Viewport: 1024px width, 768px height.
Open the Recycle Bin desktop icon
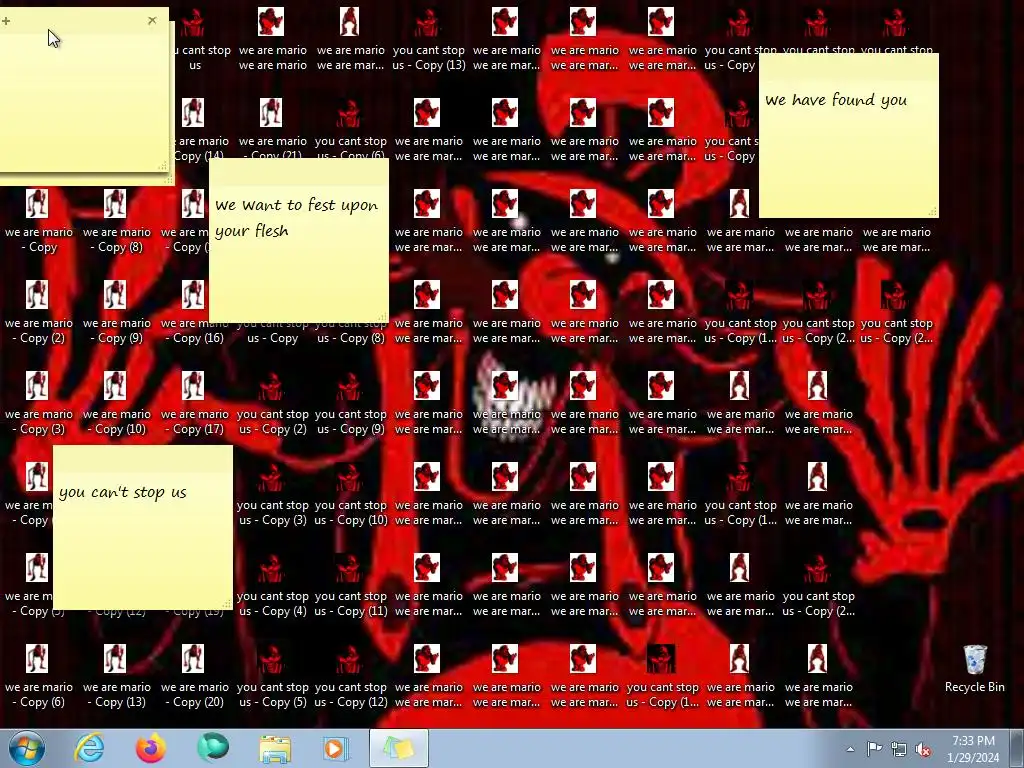click(974, 669)
